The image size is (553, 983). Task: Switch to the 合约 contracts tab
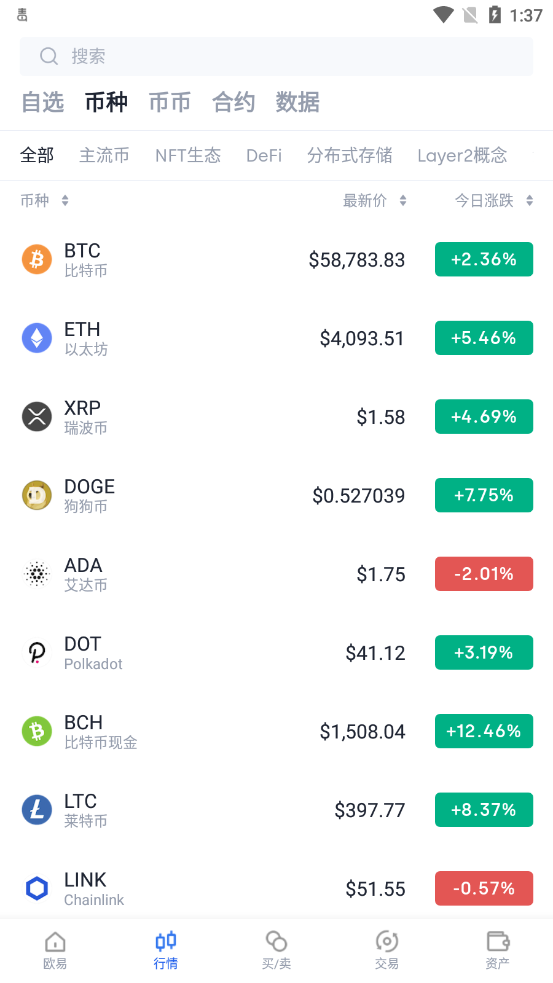tap(233, 102)
